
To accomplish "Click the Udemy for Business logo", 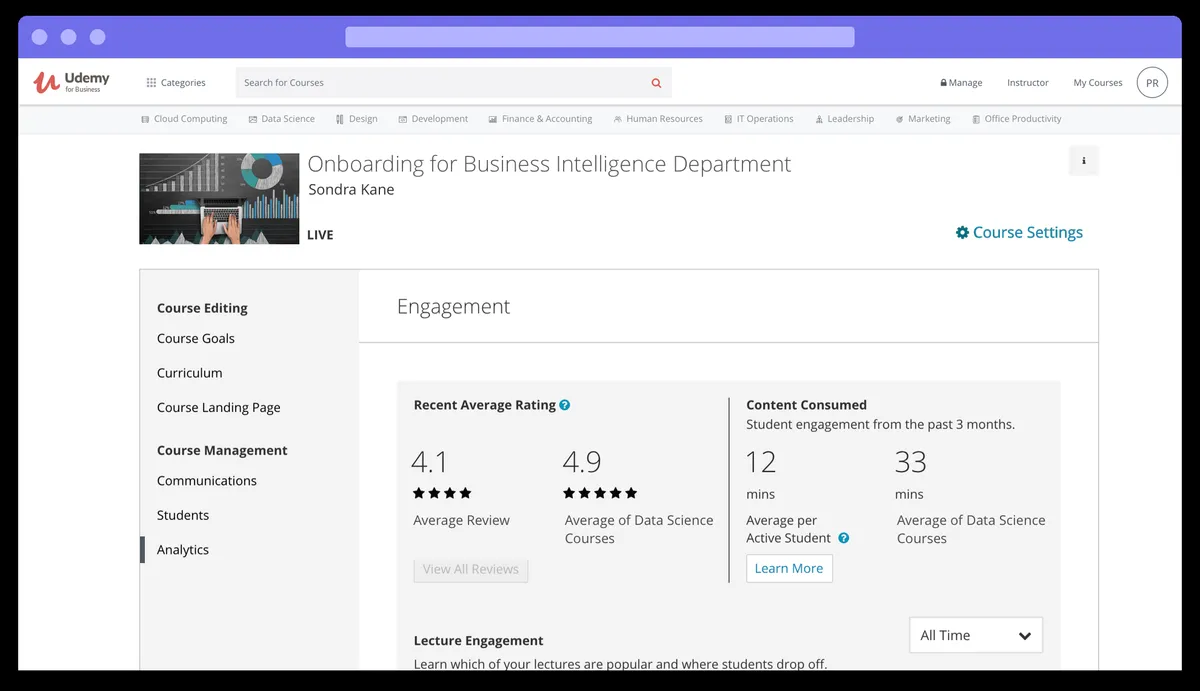I will pos(71,82).
